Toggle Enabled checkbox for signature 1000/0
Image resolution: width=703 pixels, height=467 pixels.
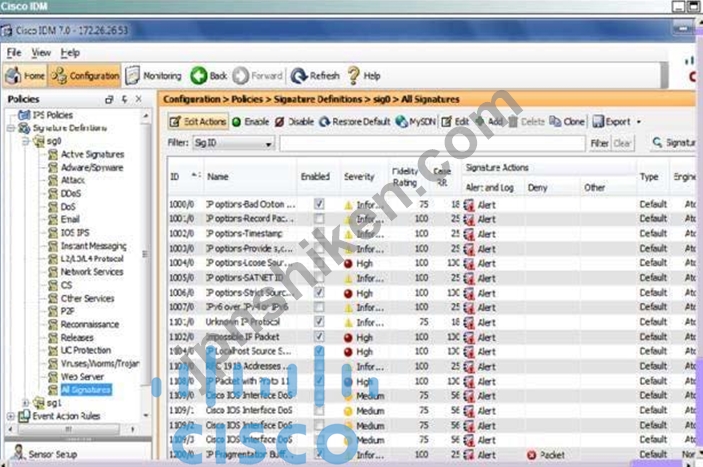(x=319, y=204)
